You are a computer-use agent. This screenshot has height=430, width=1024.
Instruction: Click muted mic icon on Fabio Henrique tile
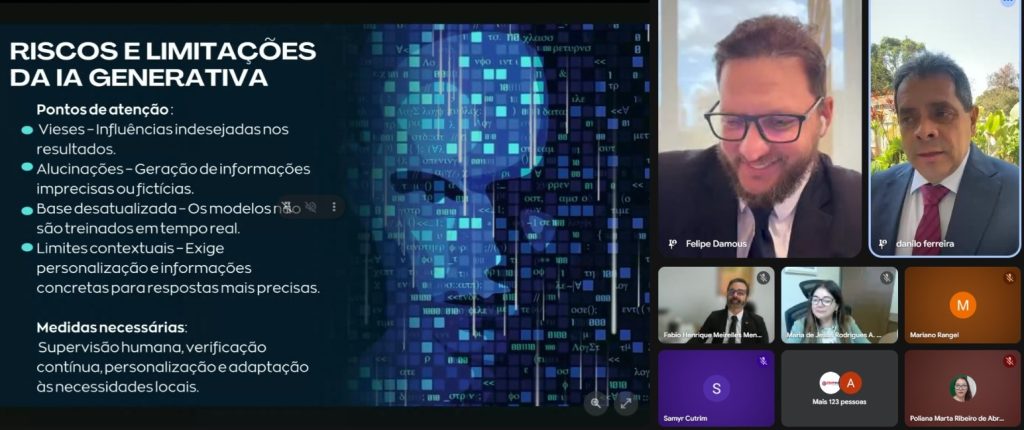(763, 277)
